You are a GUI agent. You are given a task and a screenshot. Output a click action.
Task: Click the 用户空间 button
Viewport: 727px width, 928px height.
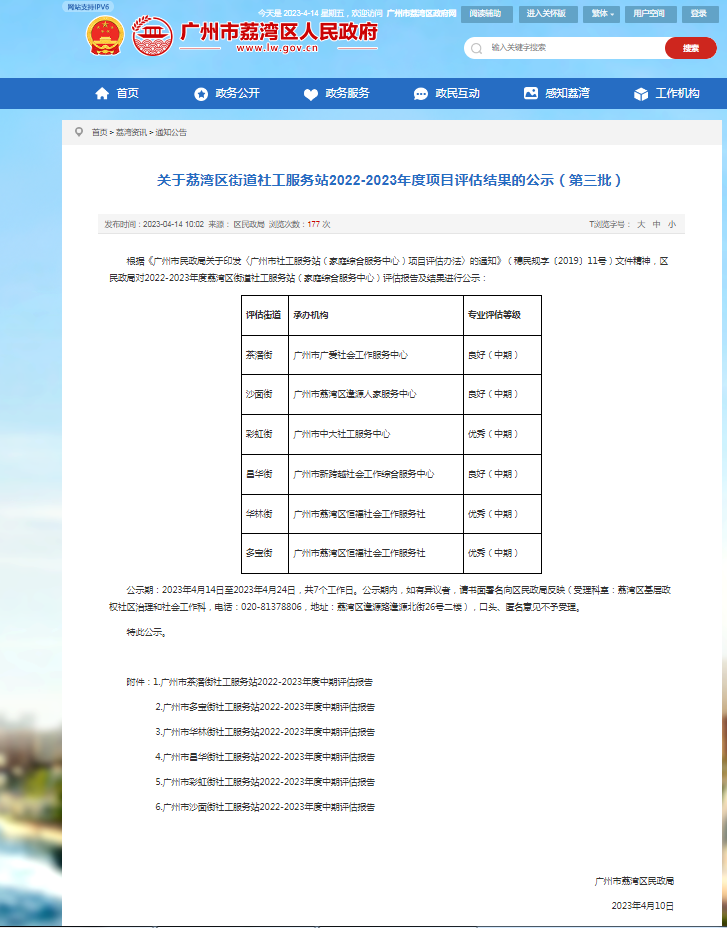tap(651, 14)
